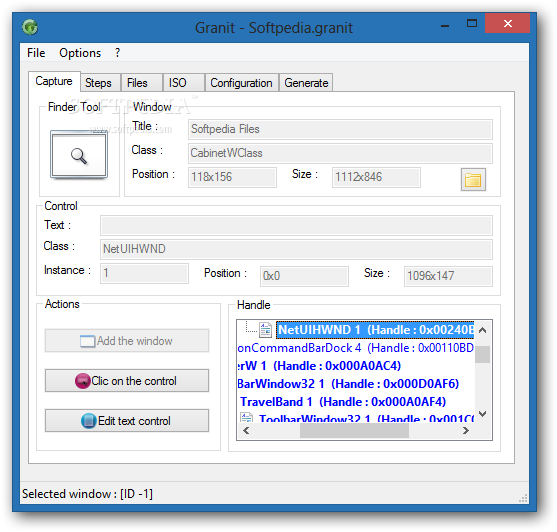Minimize the Granit window

(445, 25)
